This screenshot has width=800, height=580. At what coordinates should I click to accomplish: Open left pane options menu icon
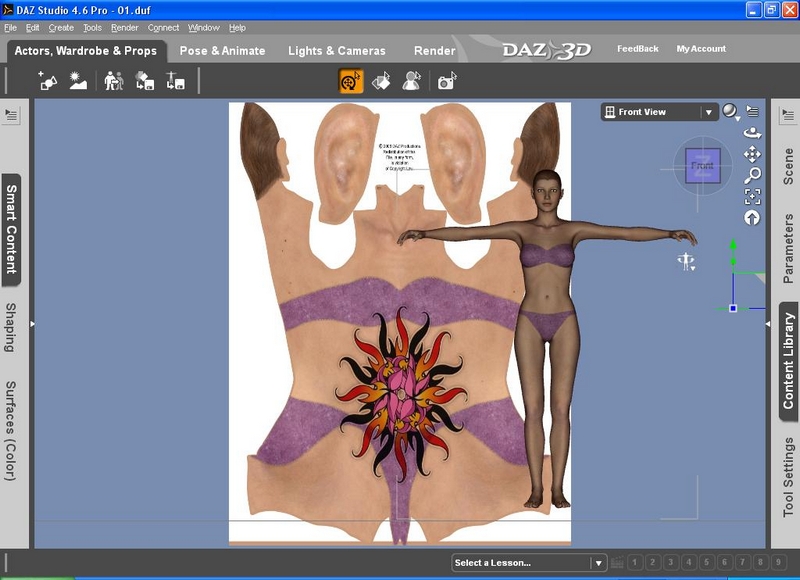pos(11,115)
